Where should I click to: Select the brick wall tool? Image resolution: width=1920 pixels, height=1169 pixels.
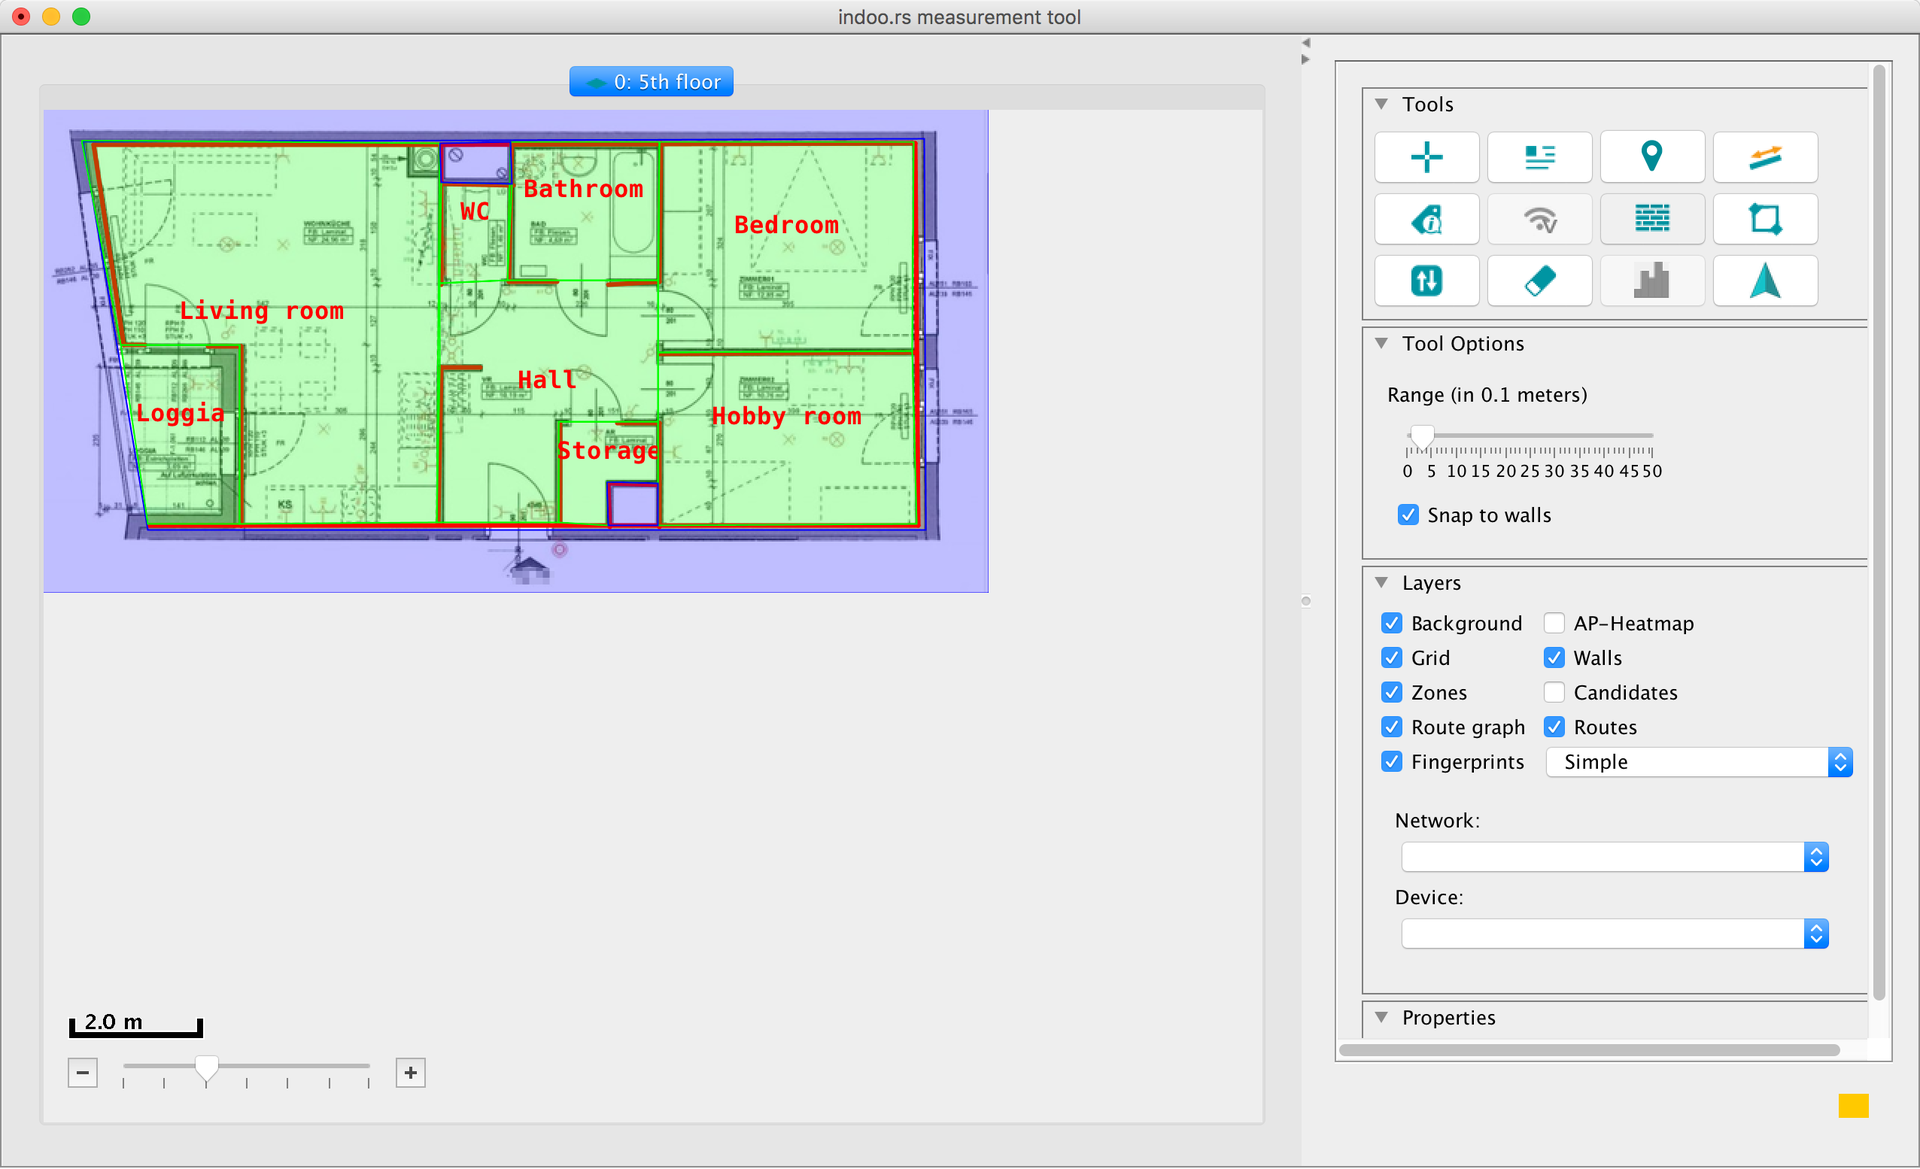[x=1651, y=219]
